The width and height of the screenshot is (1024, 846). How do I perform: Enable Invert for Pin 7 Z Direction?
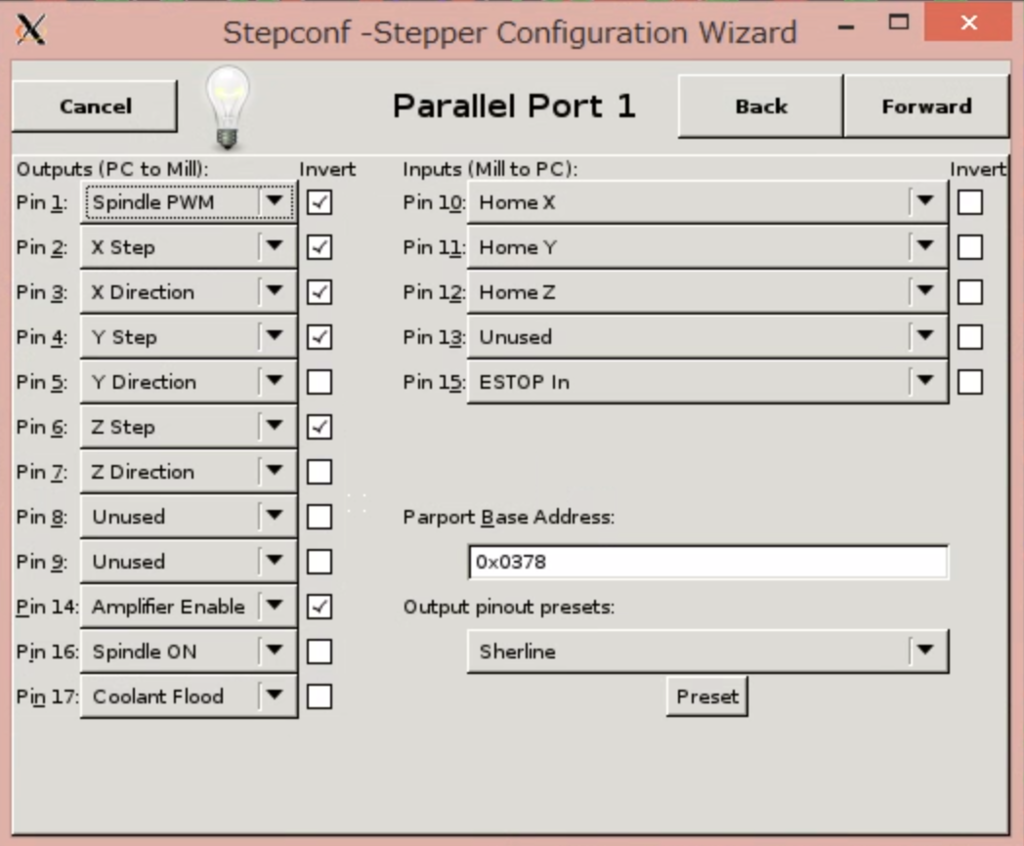319,472
